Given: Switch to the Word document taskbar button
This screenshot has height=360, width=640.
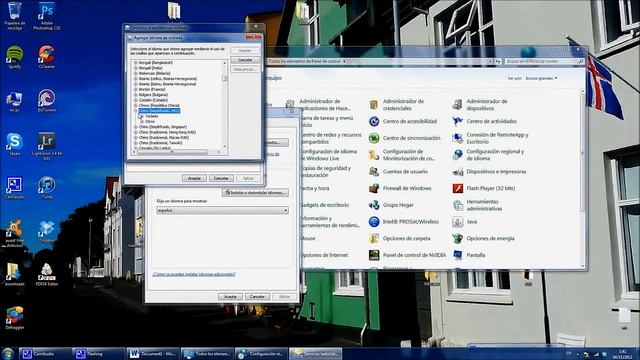Looking at the screenshot, I should [x=152, y=354].
